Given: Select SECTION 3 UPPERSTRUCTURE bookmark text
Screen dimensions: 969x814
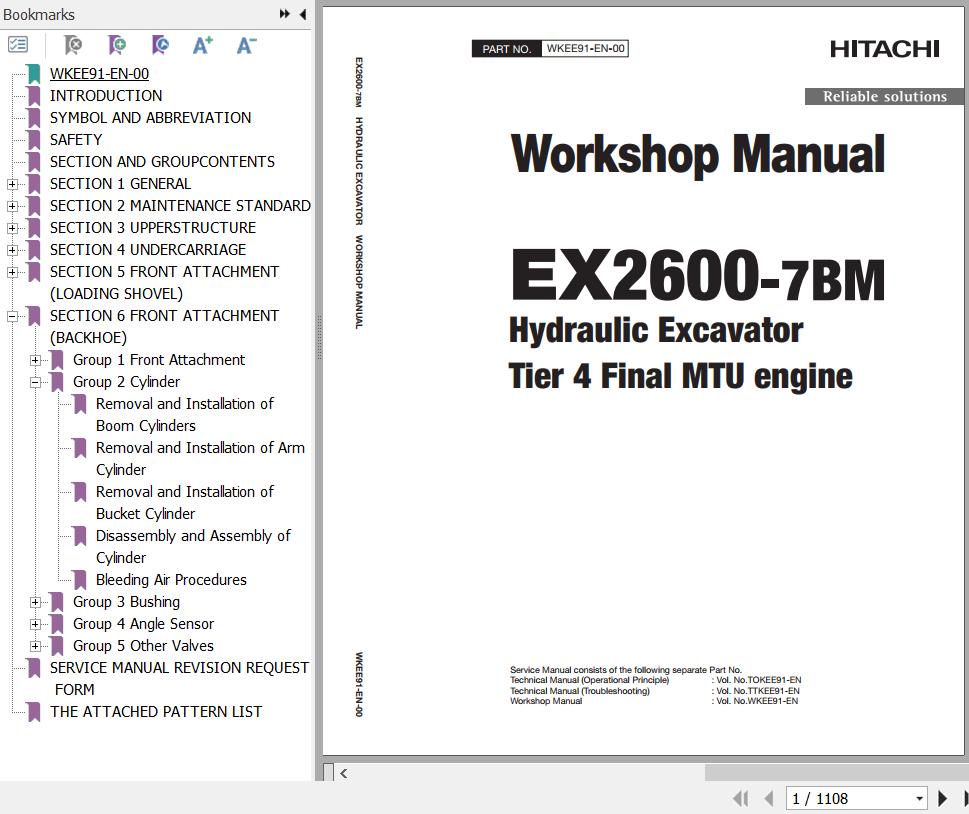Looking at the screenshot, I should click(153, 227).
